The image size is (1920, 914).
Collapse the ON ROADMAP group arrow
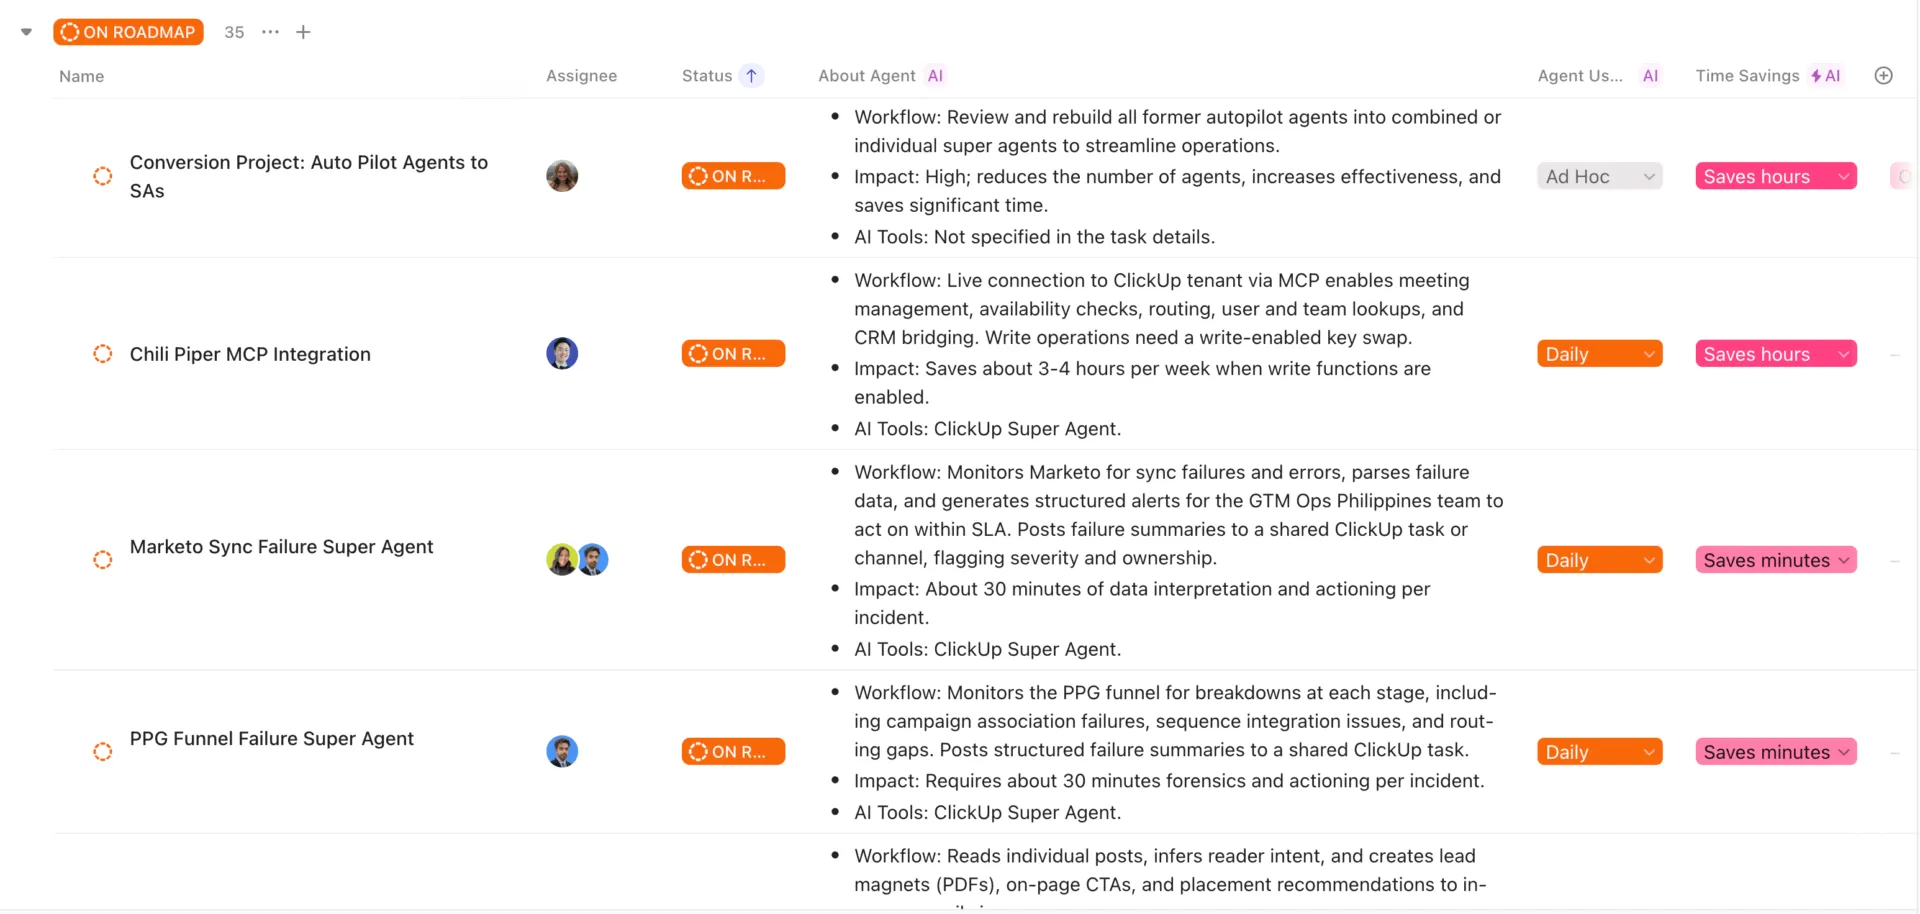pyautogui.click(x=27, y=32)
